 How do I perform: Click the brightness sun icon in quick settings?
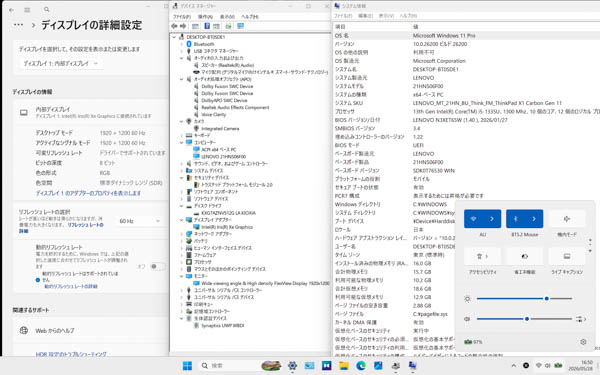467,298
